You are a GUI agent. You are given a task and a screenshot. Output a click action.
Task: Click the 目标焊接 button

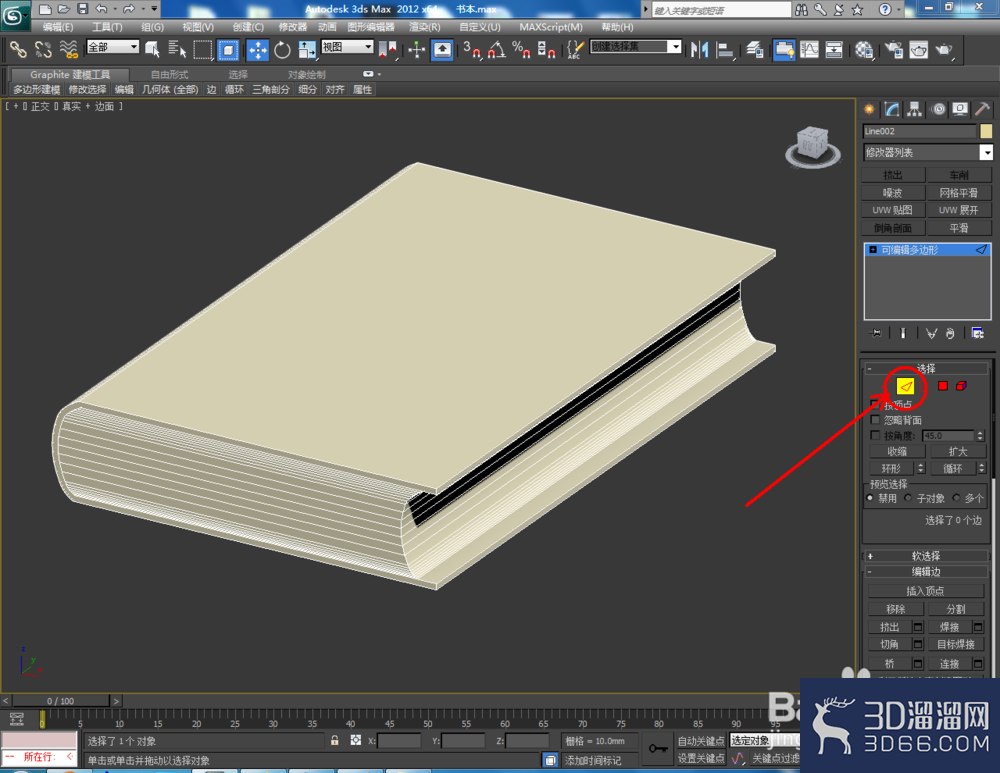click(955, 644)
